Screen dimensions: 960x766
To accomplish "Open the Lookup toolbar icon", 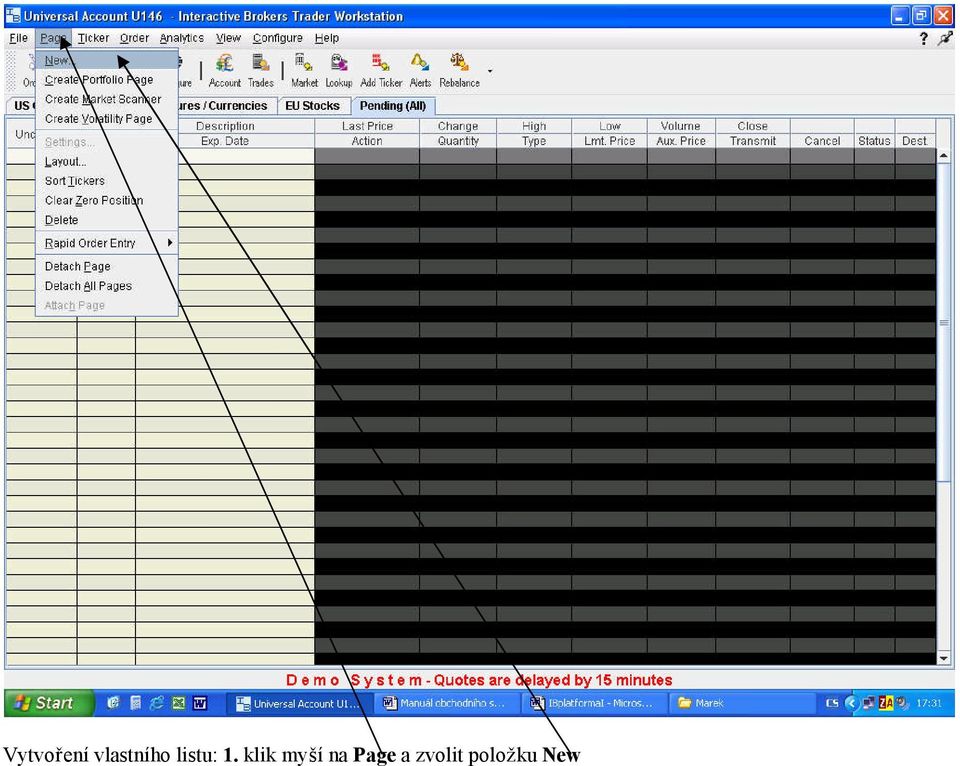I will [x=339, y=71].
